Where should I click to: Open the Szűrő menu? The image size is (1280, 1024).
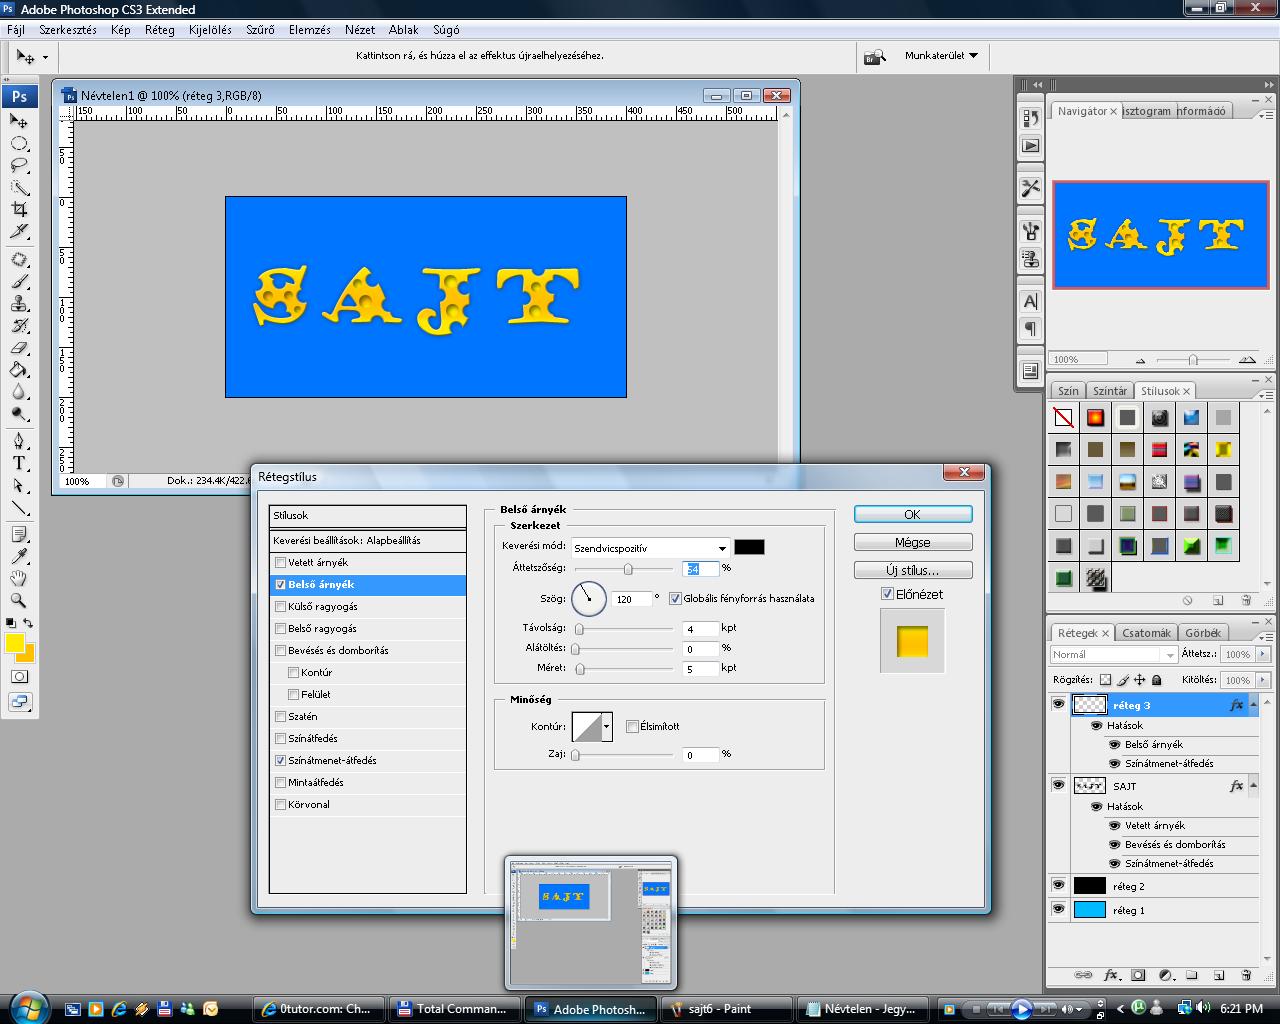[260, 30]
